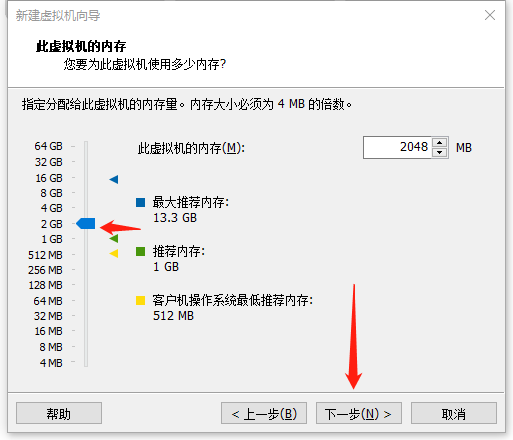Click the 13.3 GB max recommended value

pos(175,218)
